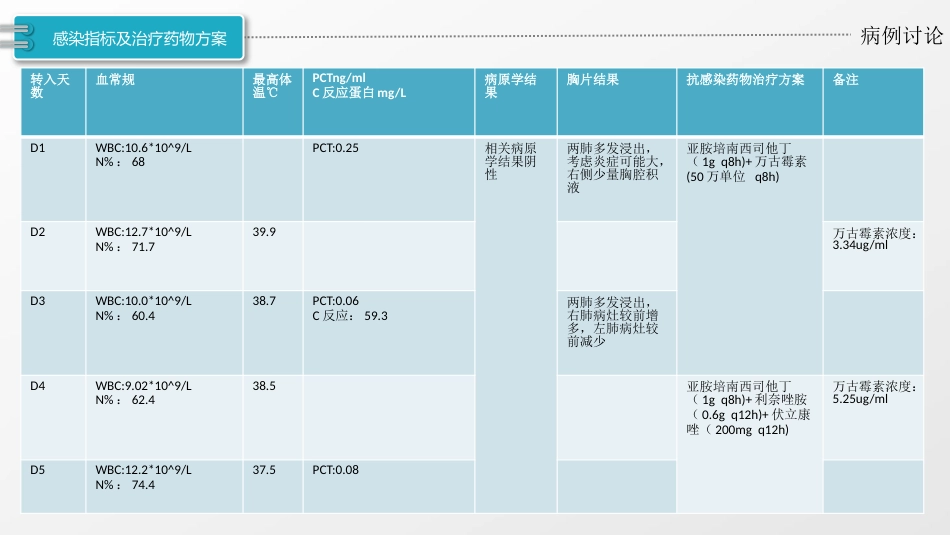This screenshot has height=535, width=950.
Task: Click the 最高体温℃ header cell
Action: (x=273, y=102)
